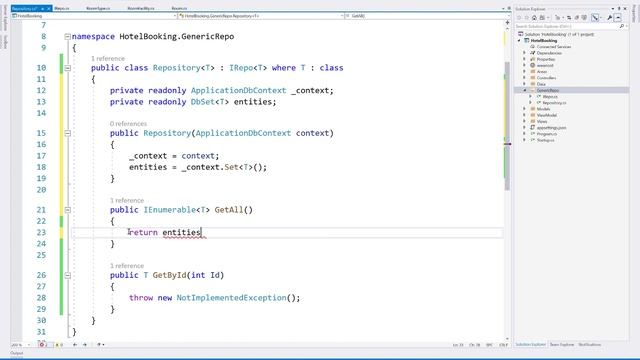Show CodeLens '1 reference' above GetById
Viewport: 640px width, 360px height.
click(x=127, y=266)
